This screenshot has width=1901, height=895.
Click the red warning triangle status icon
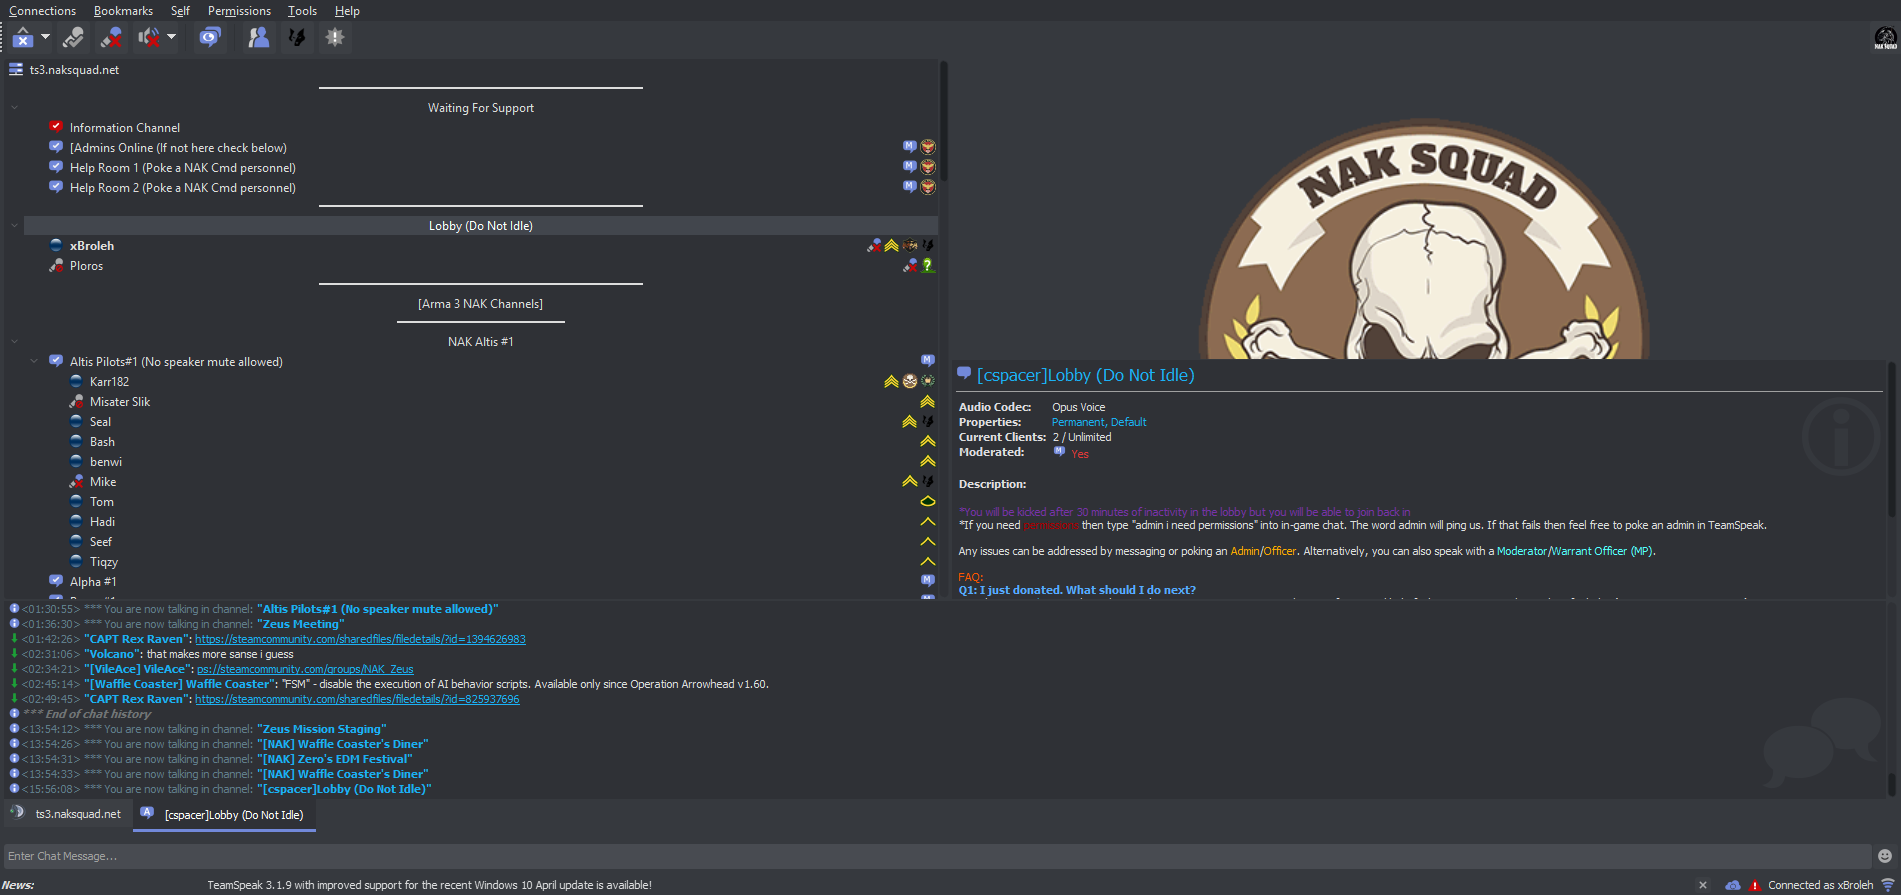click(x=1755, y=885)
